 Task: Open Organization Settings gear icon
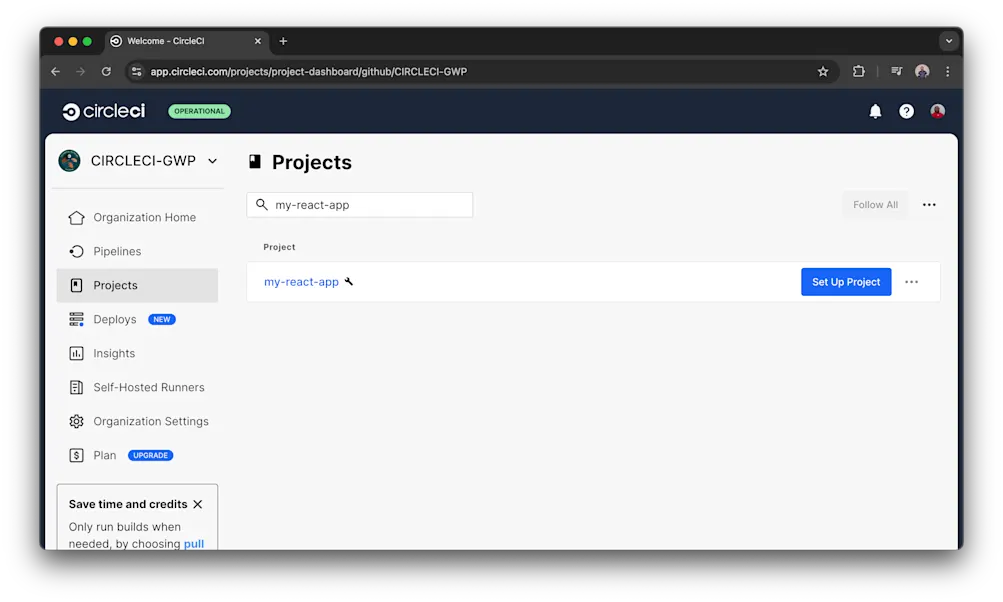[76, 421]
